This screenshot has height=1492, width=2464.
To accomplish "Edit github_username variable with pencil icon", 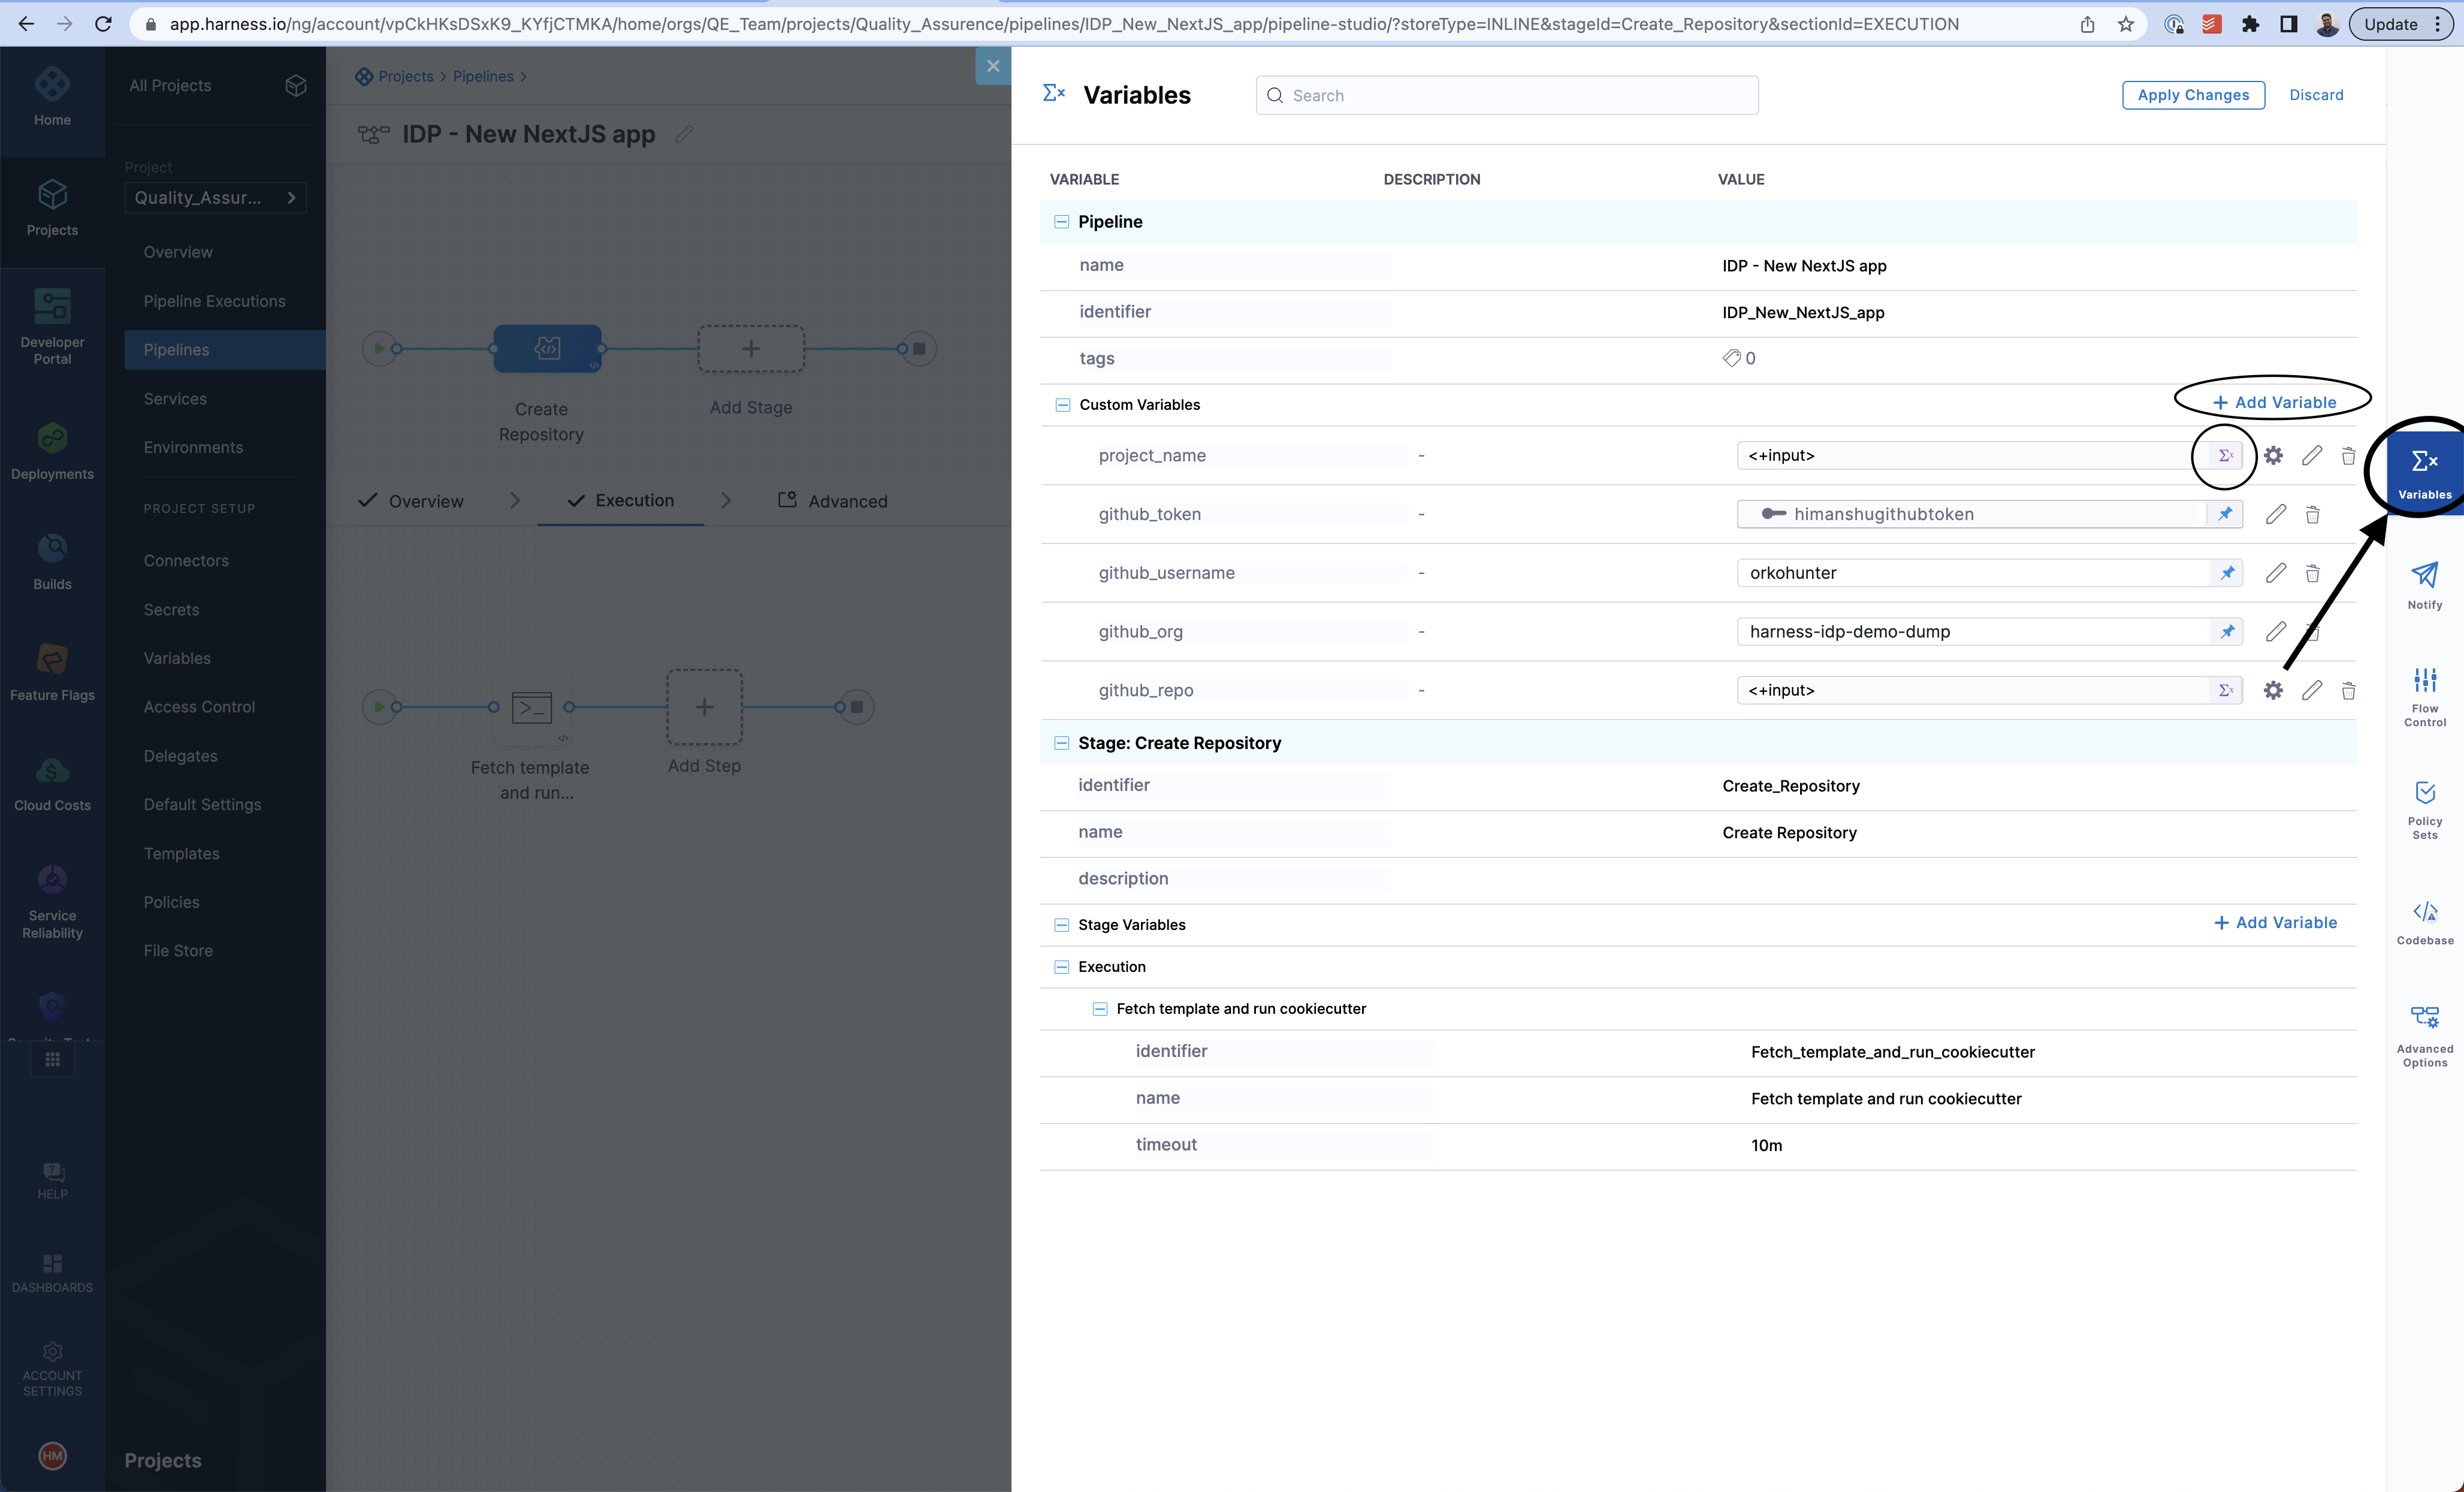I will click(2276, 573).
